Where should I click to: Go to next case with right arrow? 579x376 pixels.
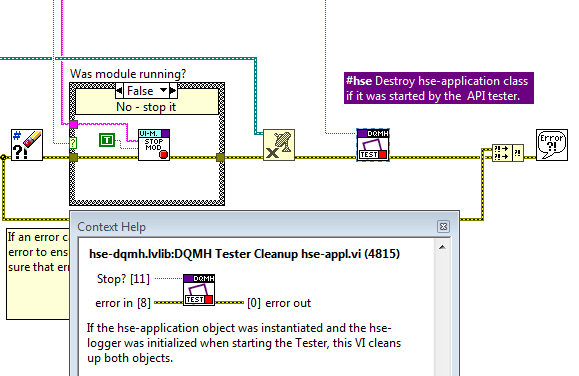point(173,90)
